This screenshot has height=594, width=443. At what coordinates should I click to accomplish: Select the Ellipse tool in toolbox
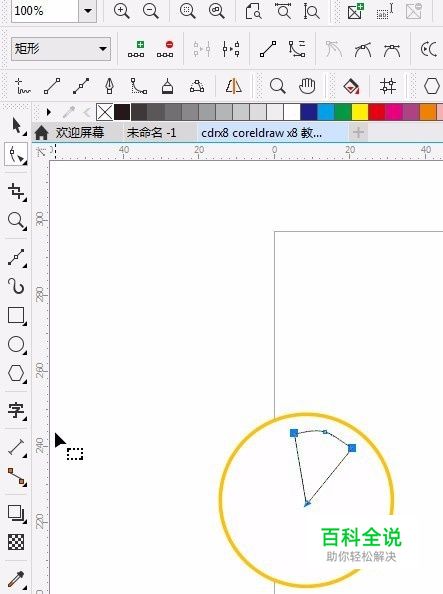[x=17, y=345]
